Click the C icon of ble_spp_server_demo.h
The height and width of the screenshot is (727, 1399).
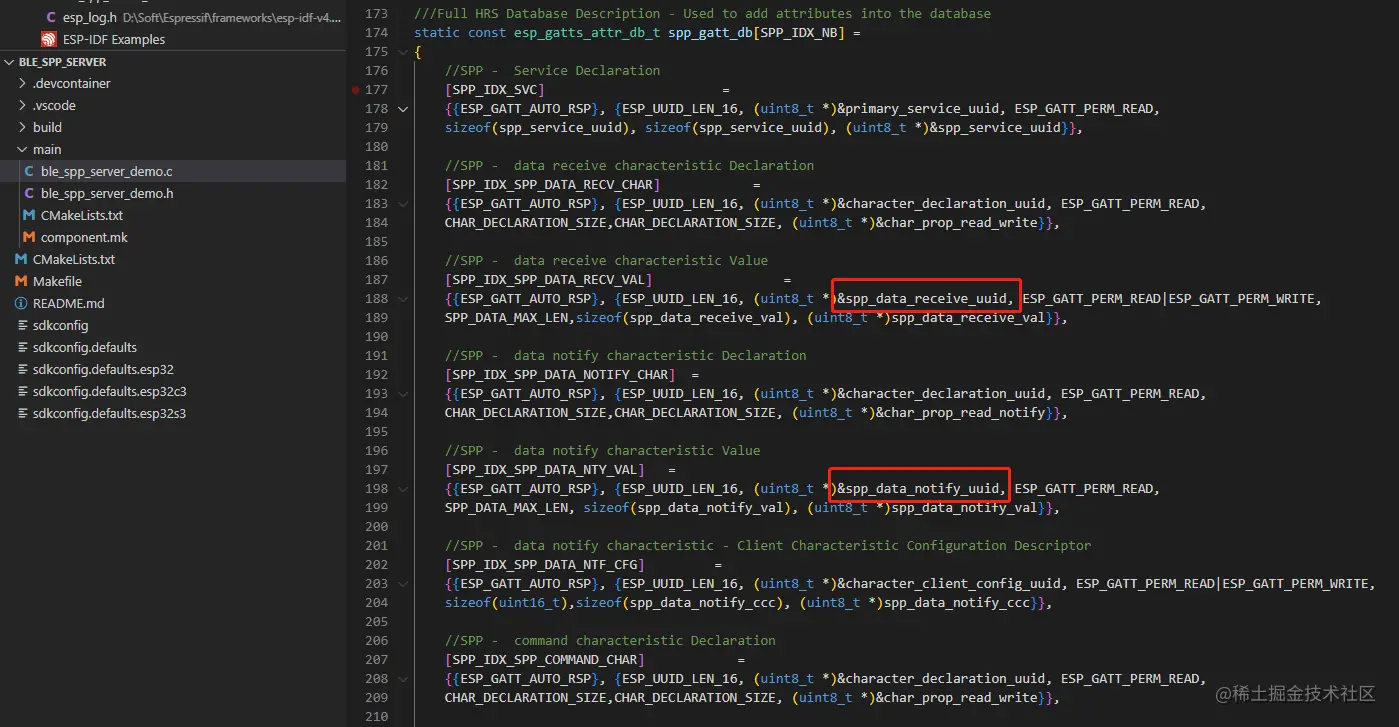pos(29,194)
